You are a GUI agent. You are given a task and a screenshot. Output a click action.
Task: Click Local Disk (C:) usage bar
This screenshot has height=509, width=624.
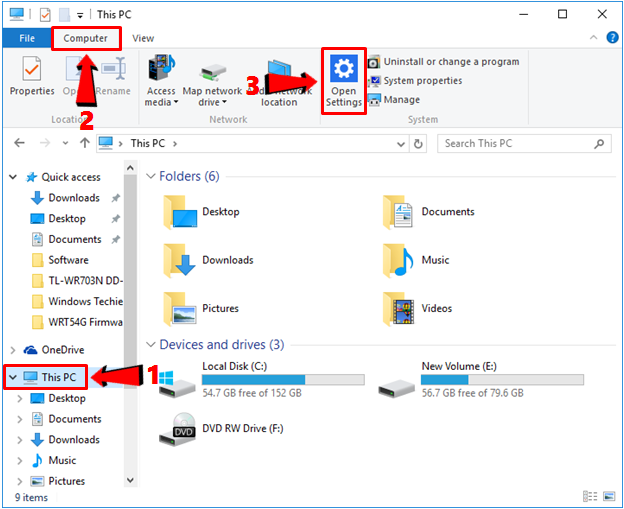click(x=283, y=380)
